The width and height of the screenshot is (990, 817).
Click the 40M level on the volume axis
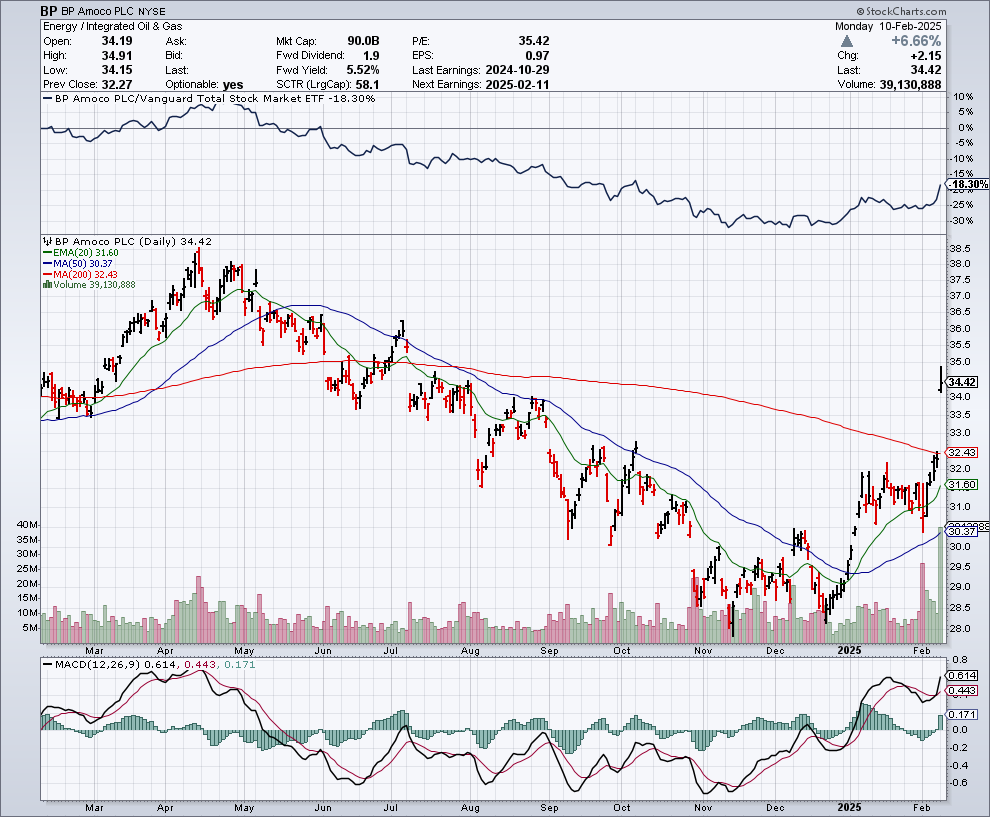pos(27,525)
